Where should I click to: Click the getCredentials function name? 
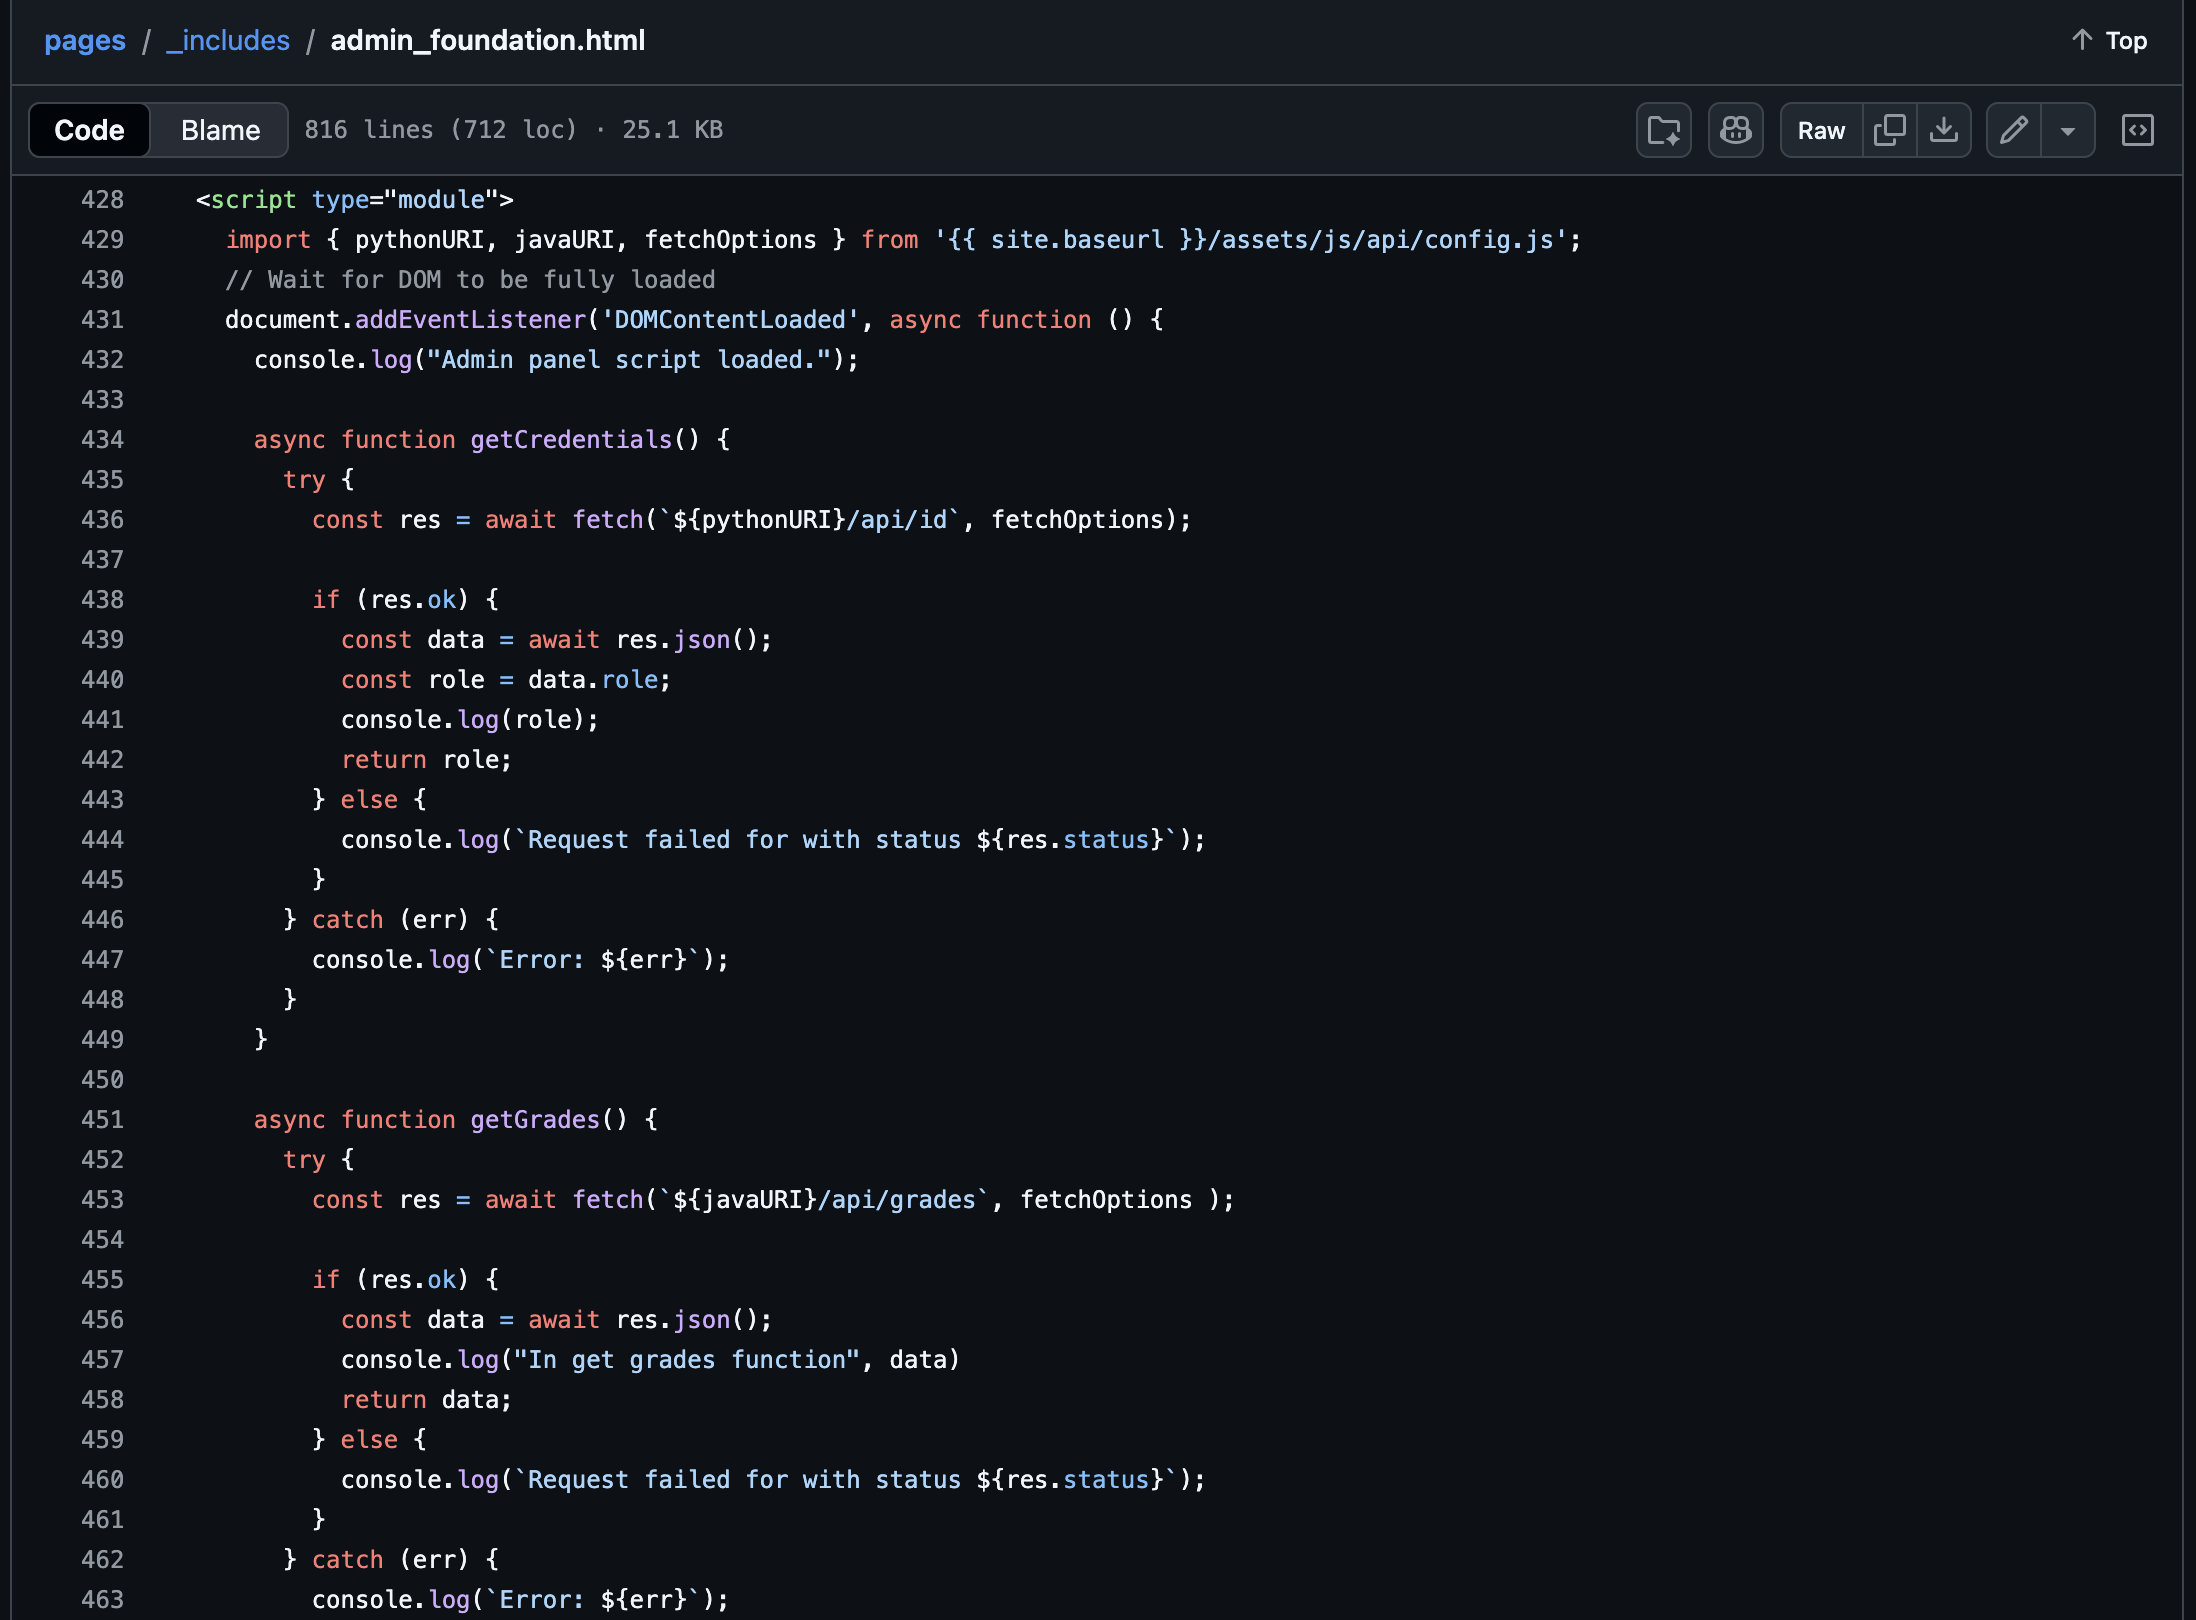click(x=571, y=439)
